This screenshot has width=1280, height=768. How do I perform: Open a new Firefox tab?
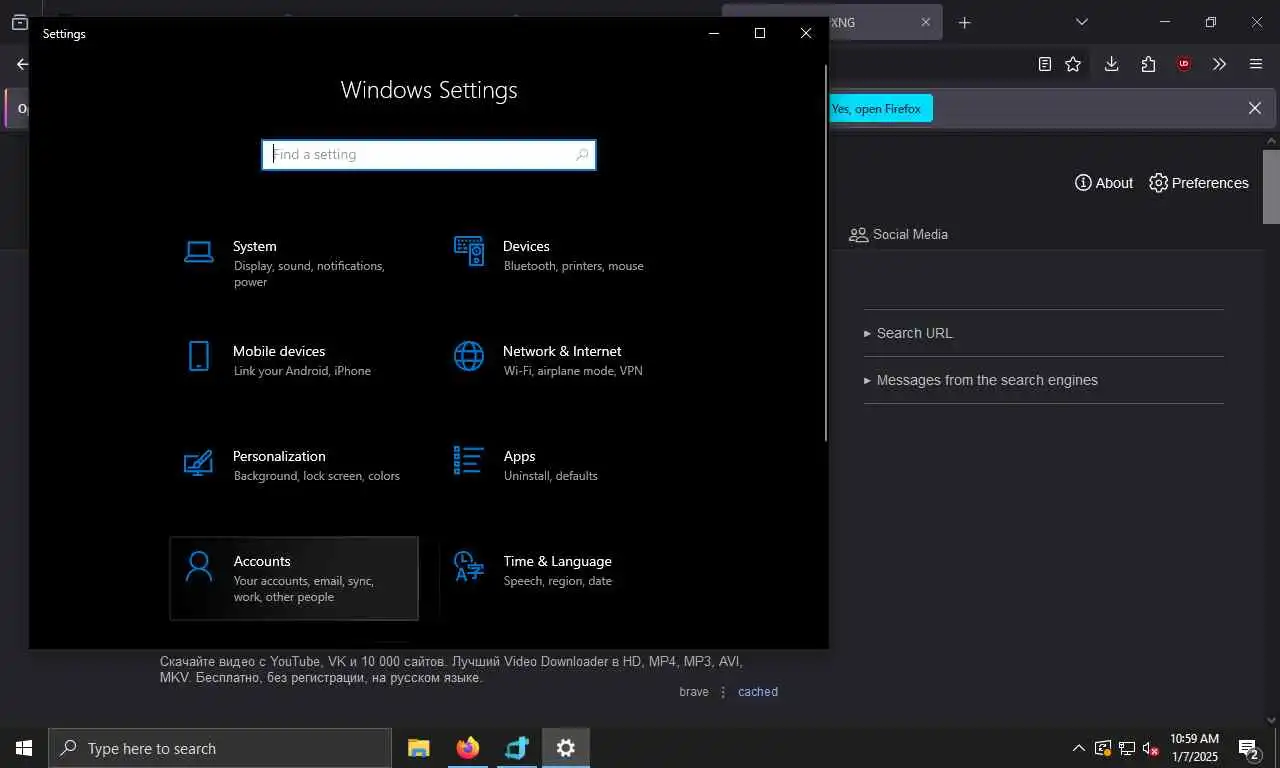964,22
